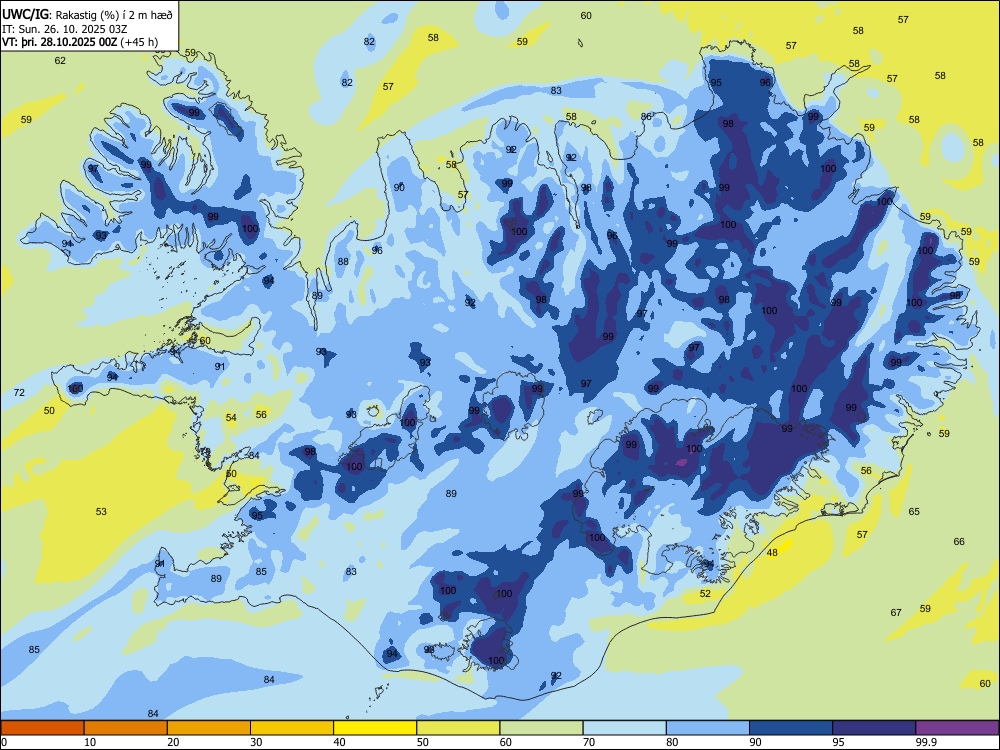Pick the purple legend swatch above 99.9
Screen dimensions: 1000x750
point(957,728)
